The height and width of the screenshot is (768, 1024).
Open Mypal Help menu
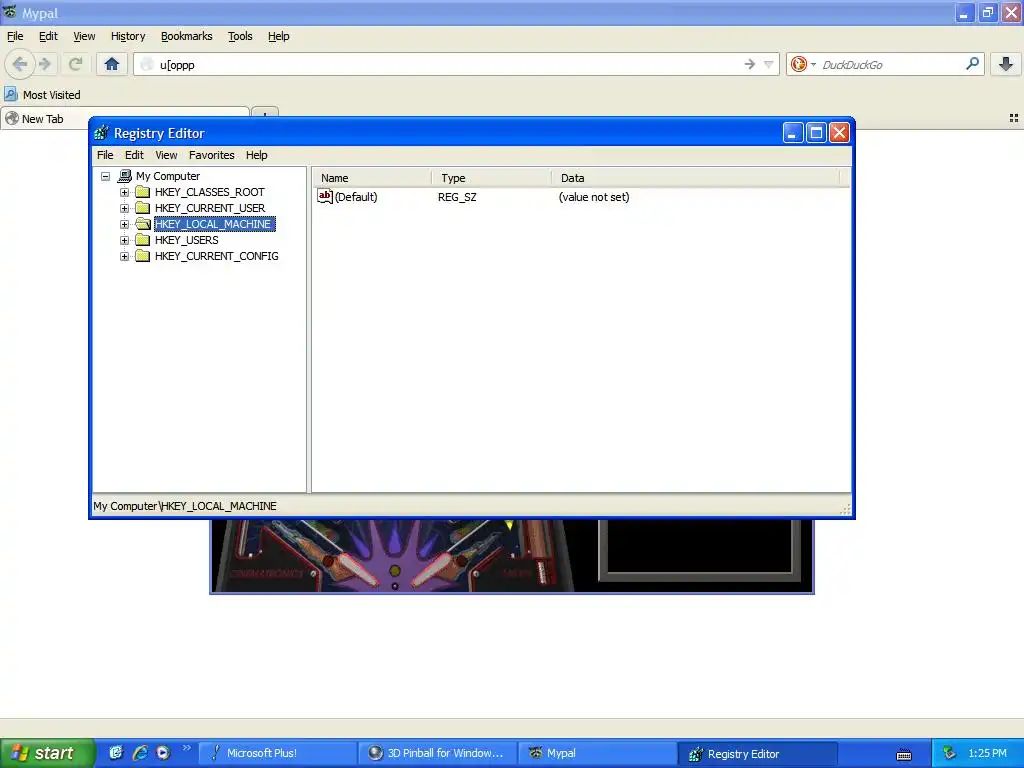coord(279,36)
